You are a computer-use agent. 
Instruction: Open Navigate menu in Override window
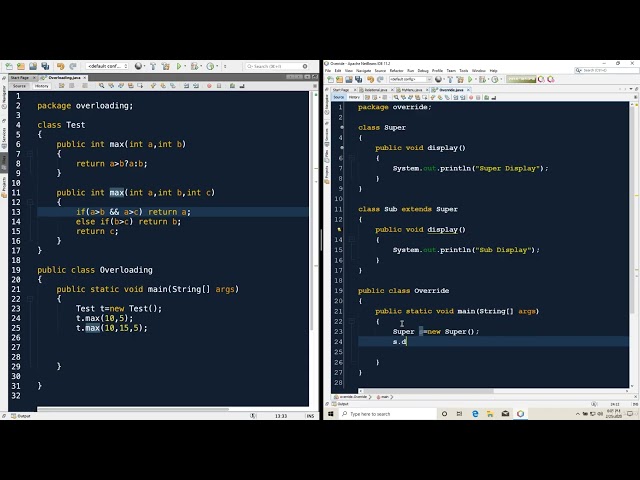tap(363, 71)
